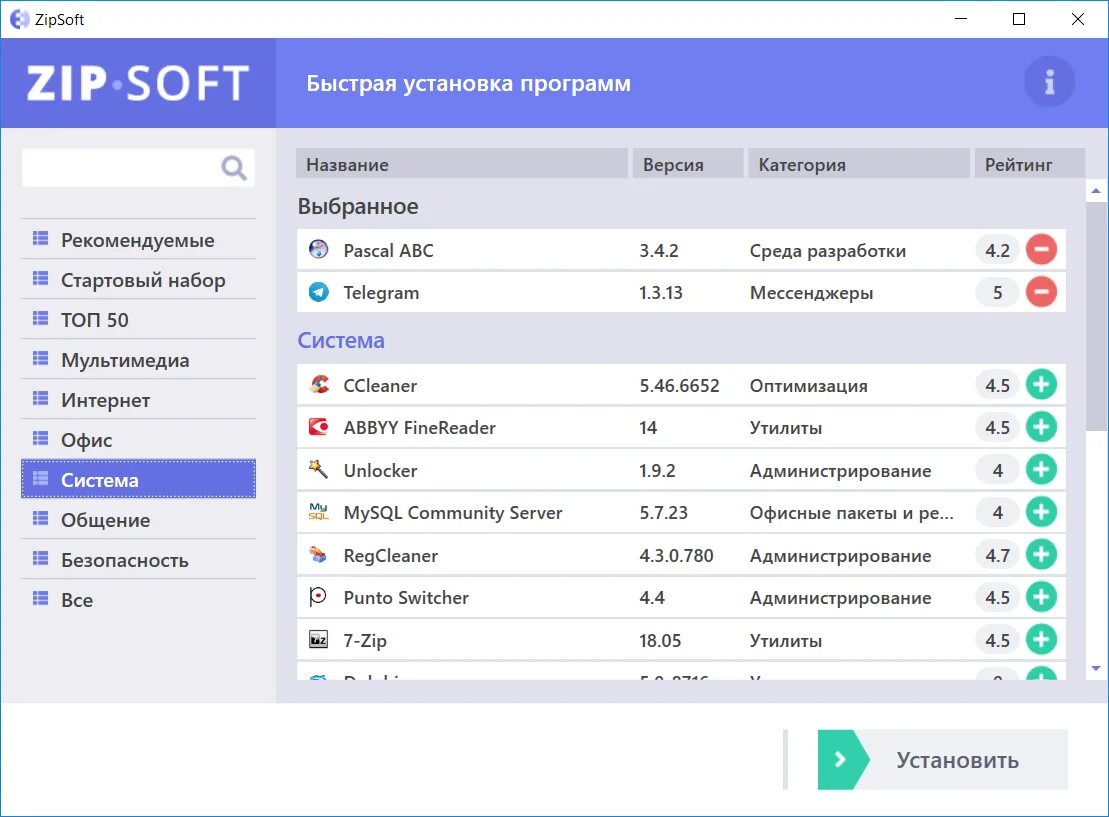Click the ZIP·SOFT logo
Viewport: 1109px width, 817px height.
pyautogui.click(x=138, y=83)
